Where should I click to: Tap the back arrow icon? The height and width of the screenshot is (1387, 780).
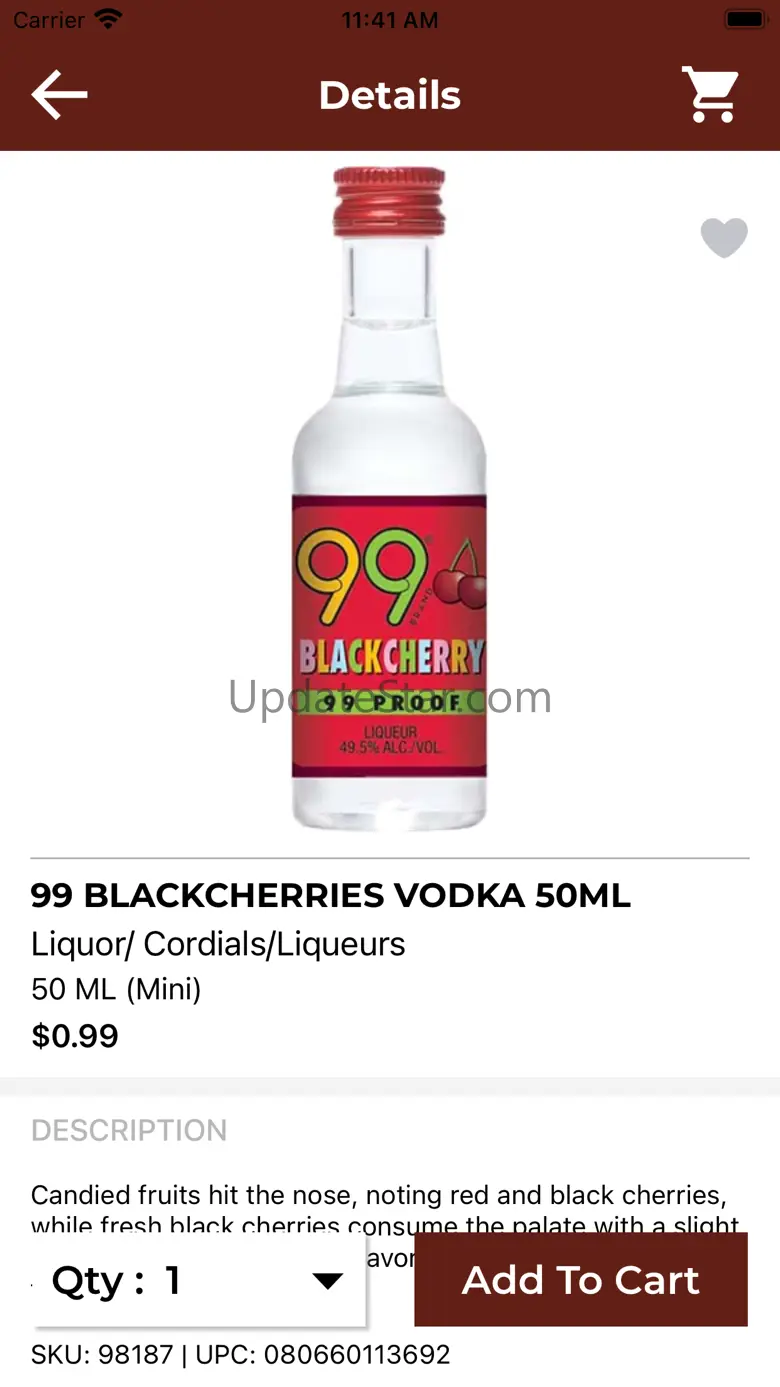[59, 95]
